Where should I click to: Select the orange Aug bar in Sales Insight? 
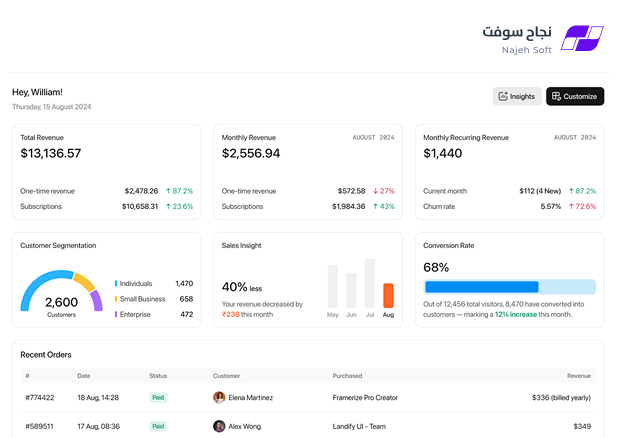coord(388,295)
